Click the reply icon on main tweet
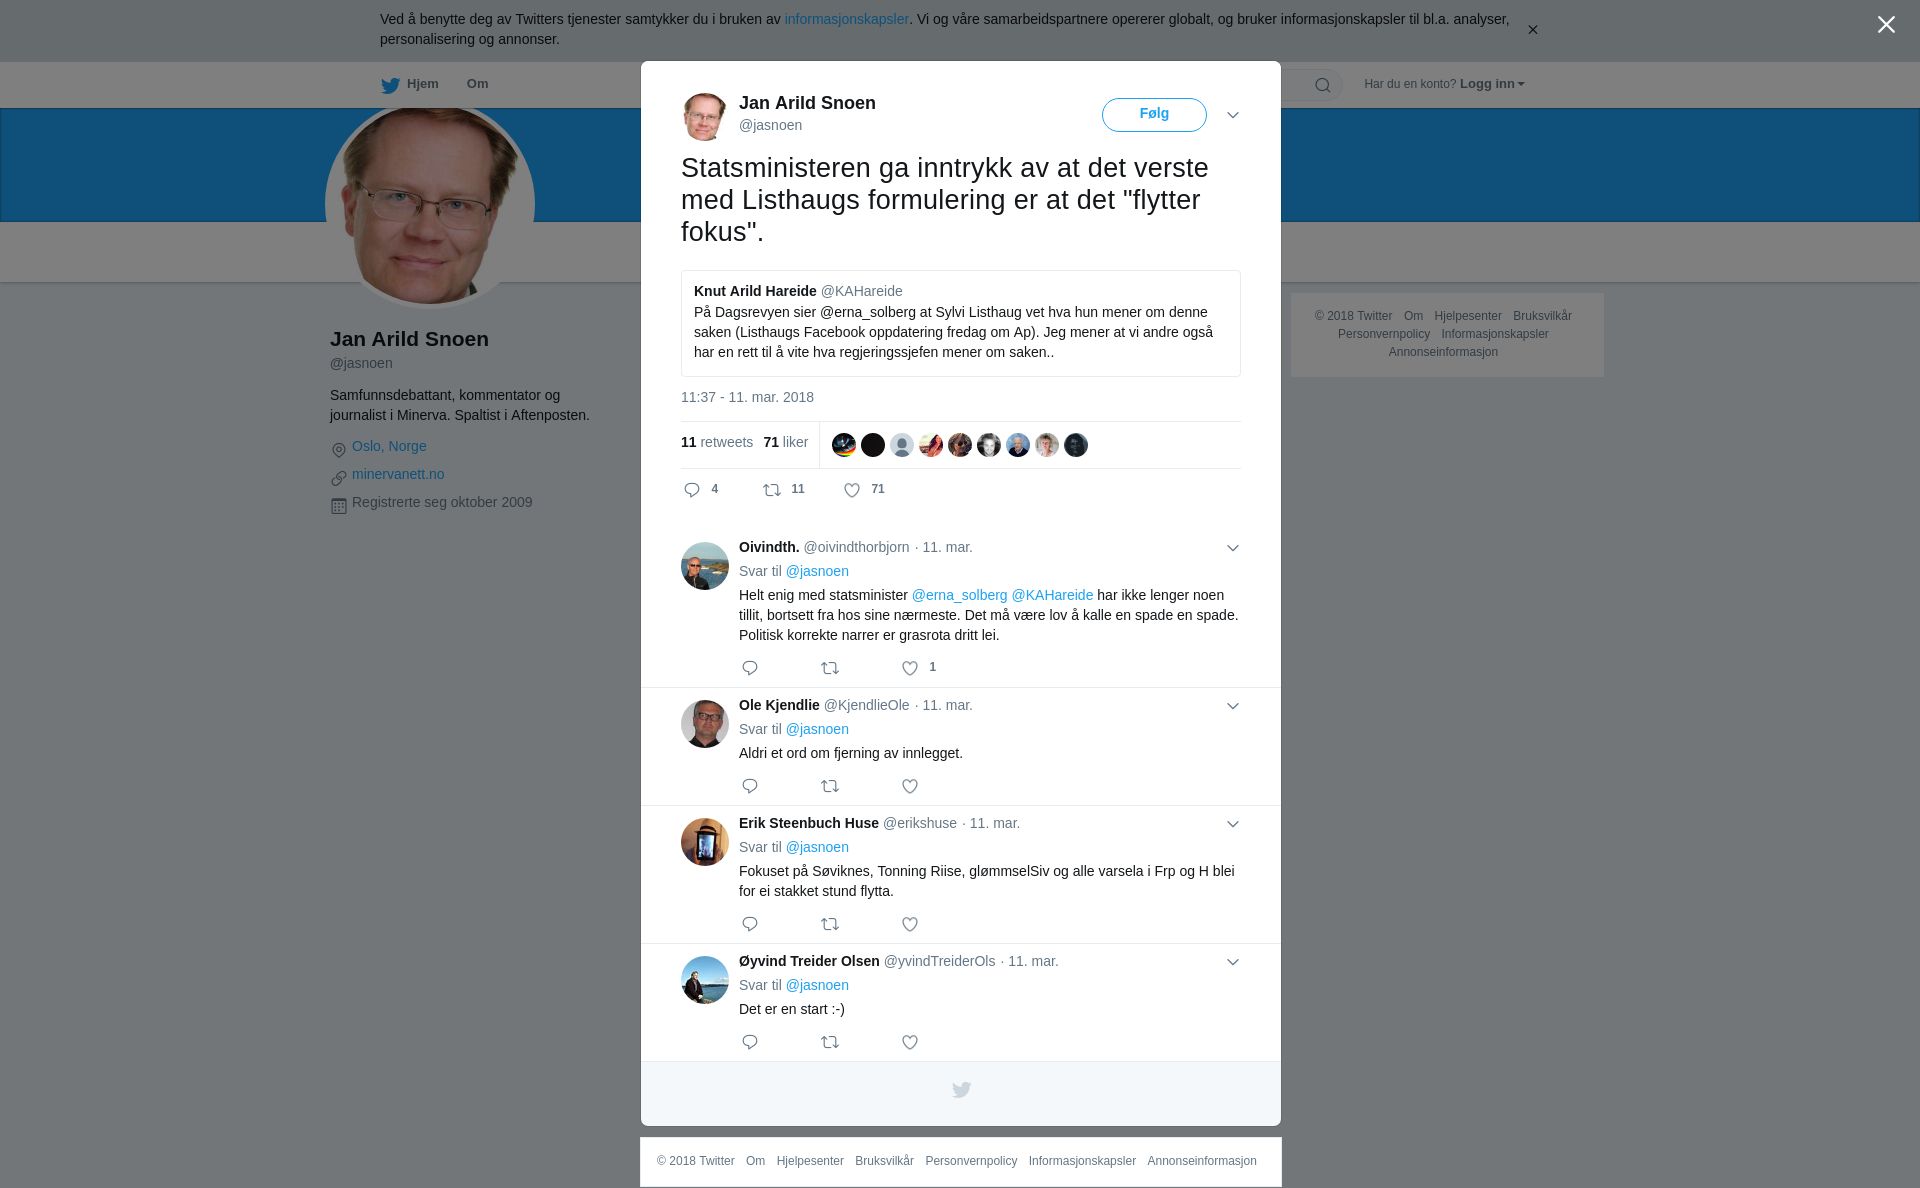This screenshot has height=1188, width=1920. click(692, 490)
